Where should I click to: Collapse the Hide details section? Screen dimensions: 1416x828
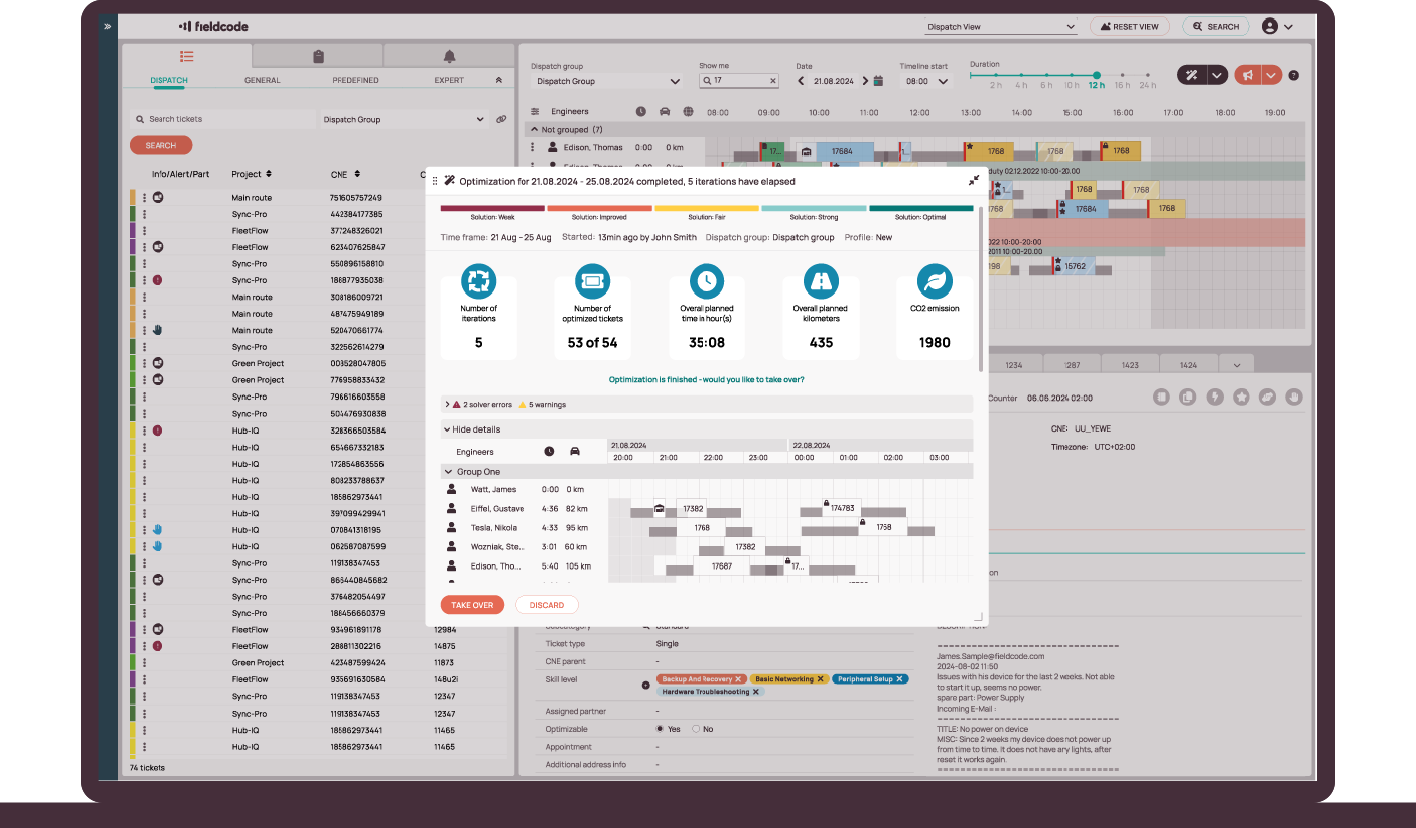tap(447, 429)
